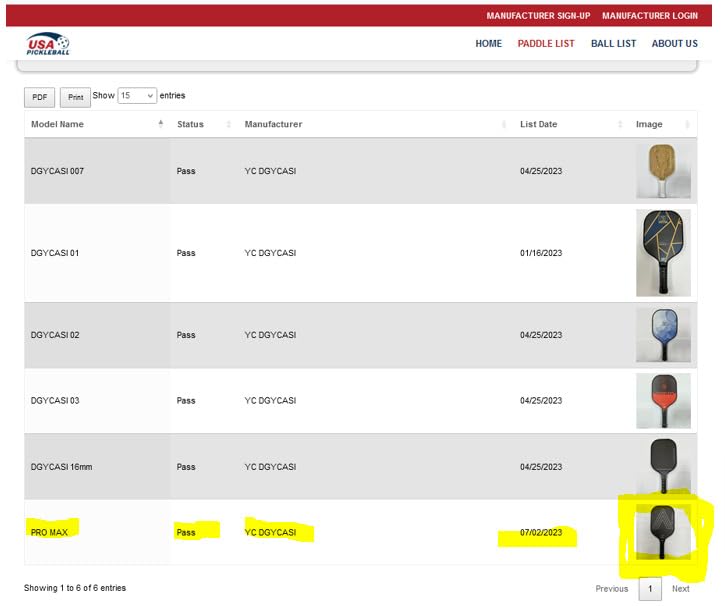Click Next pagination link

(680, 588)
